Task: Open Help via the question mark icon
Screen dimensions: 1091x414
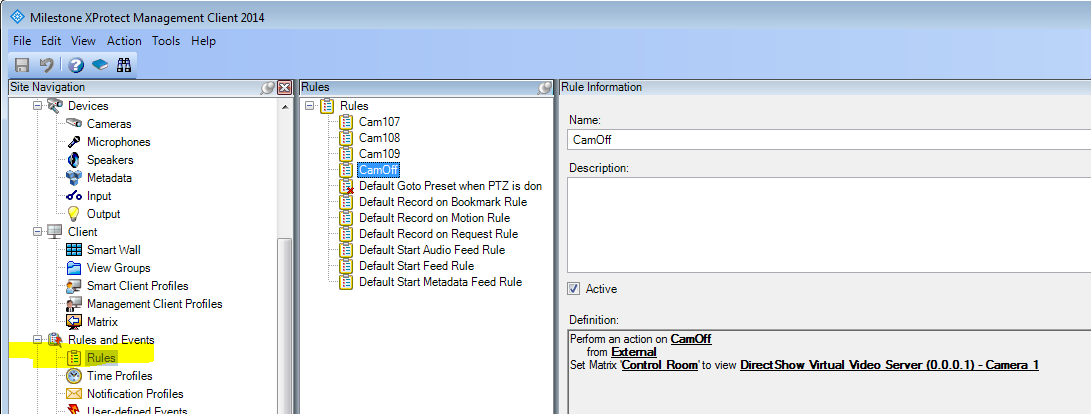Action: tap(75, 65)
